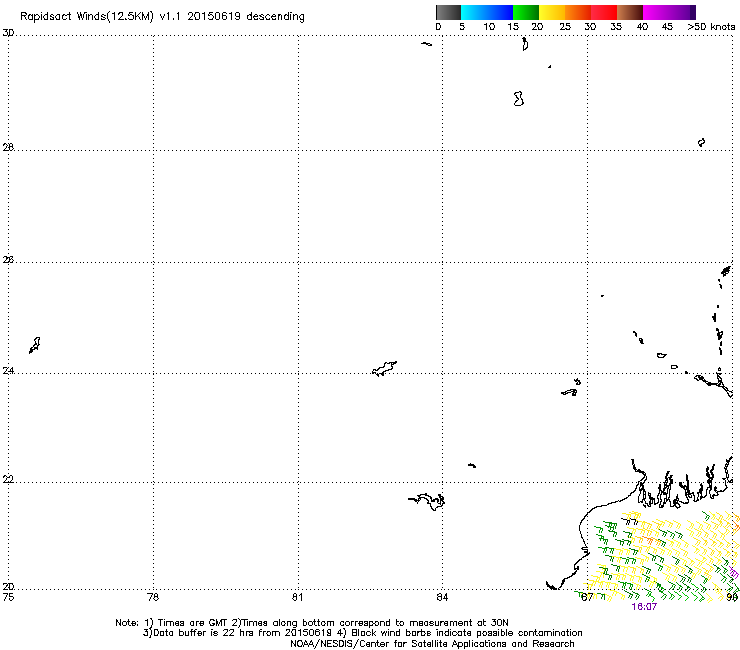Click the magenta wind barb near right edge
Screen dimensions: 740x650
[x=733, y=573]
